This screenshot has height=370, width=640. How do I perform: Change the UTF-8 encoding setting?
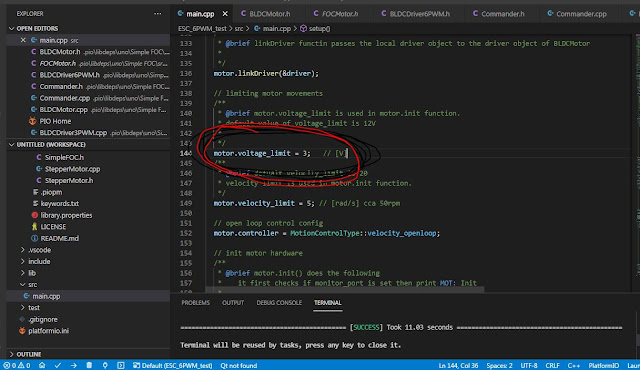click(529, 366)
